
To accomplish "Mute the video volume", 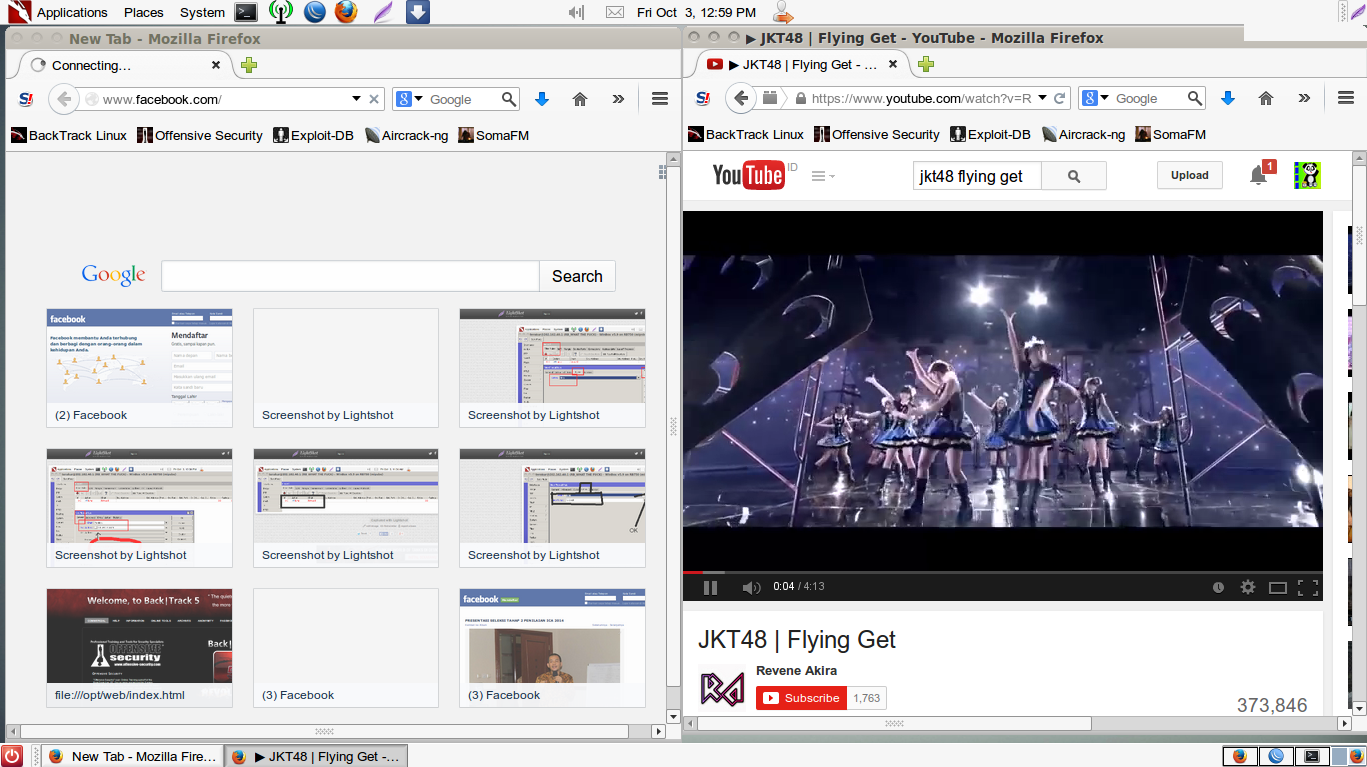I will (x=751, y=588).
